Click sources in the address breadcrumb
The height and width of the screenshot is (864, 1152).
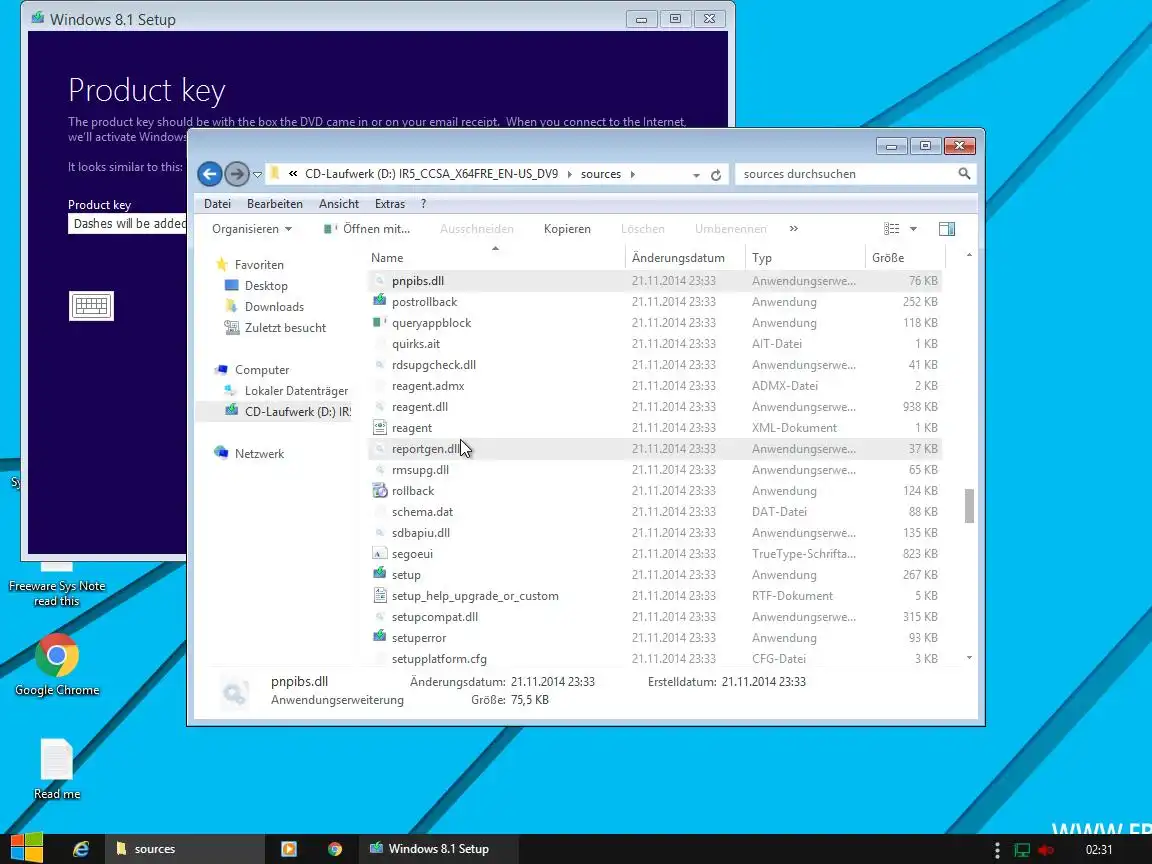[x=600, y=174]
